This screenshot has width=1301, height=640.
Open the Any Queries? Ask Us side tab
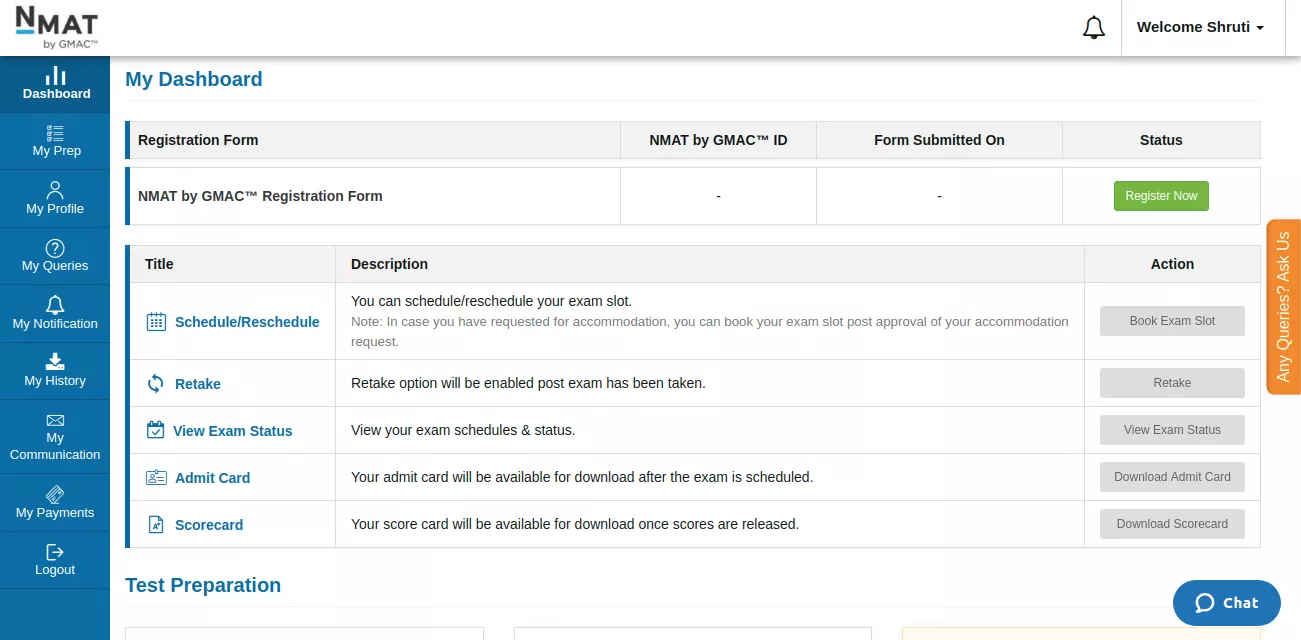pyautogui.click(x=1284, y=307)
